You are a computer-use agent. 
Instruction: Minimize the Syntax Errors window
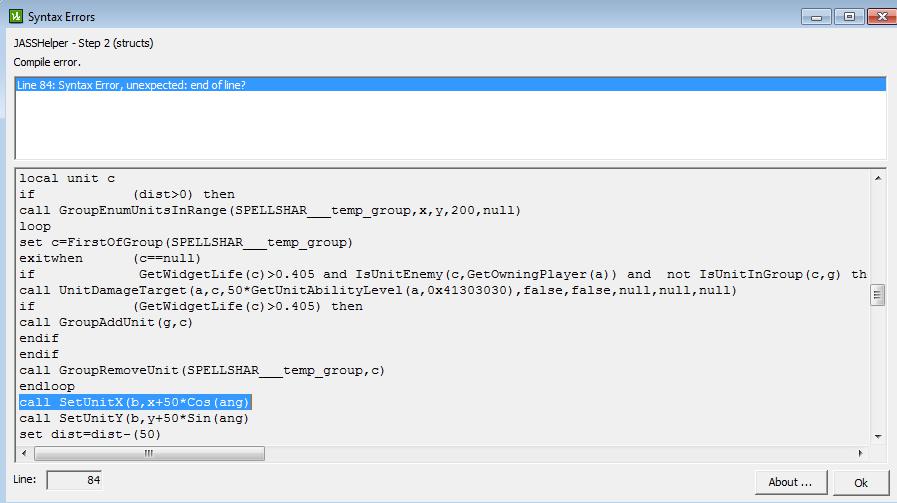[816, 17]
